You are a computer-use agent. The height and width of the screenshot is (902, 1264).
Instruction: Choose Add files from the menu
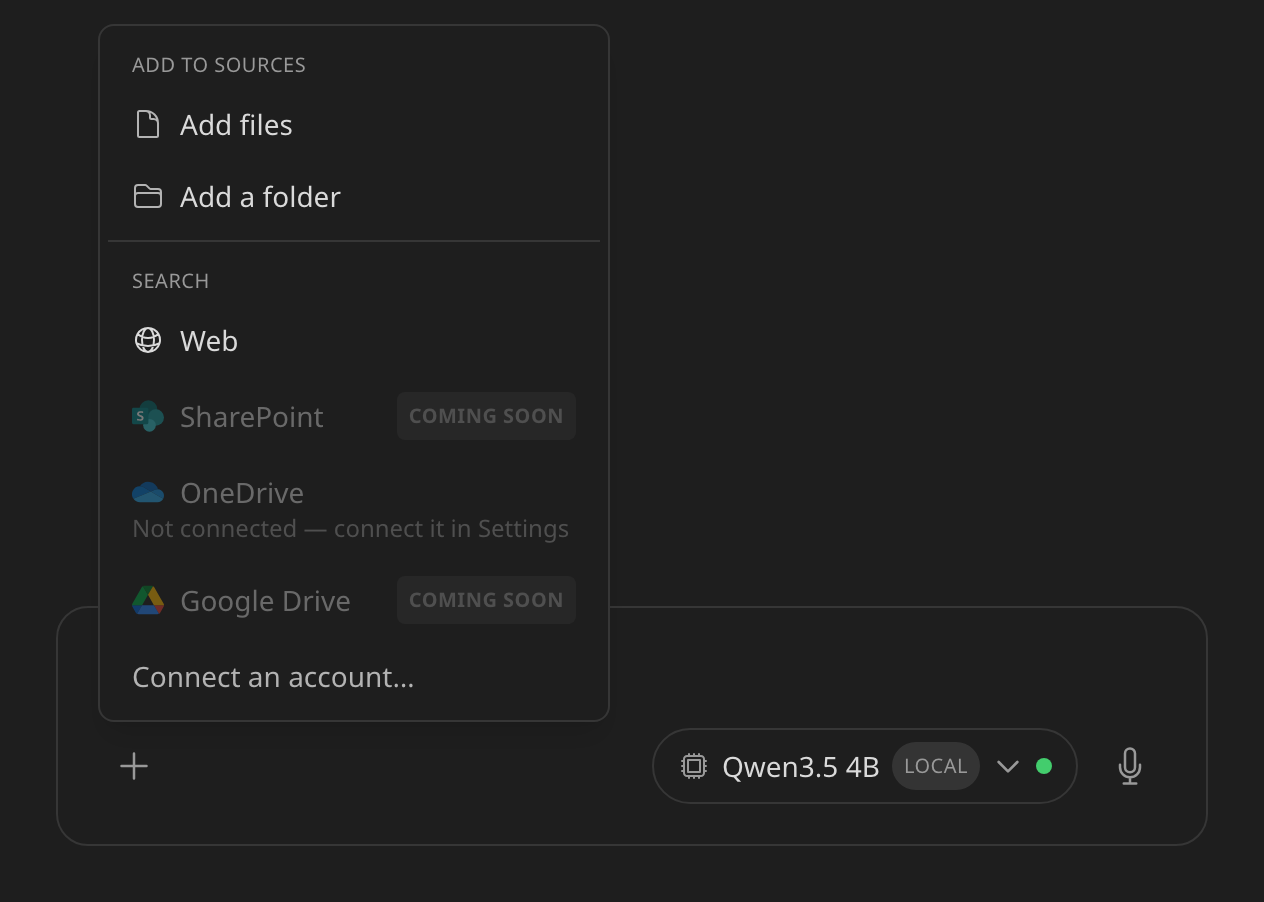pyautogui.click(x=354, y=125)
